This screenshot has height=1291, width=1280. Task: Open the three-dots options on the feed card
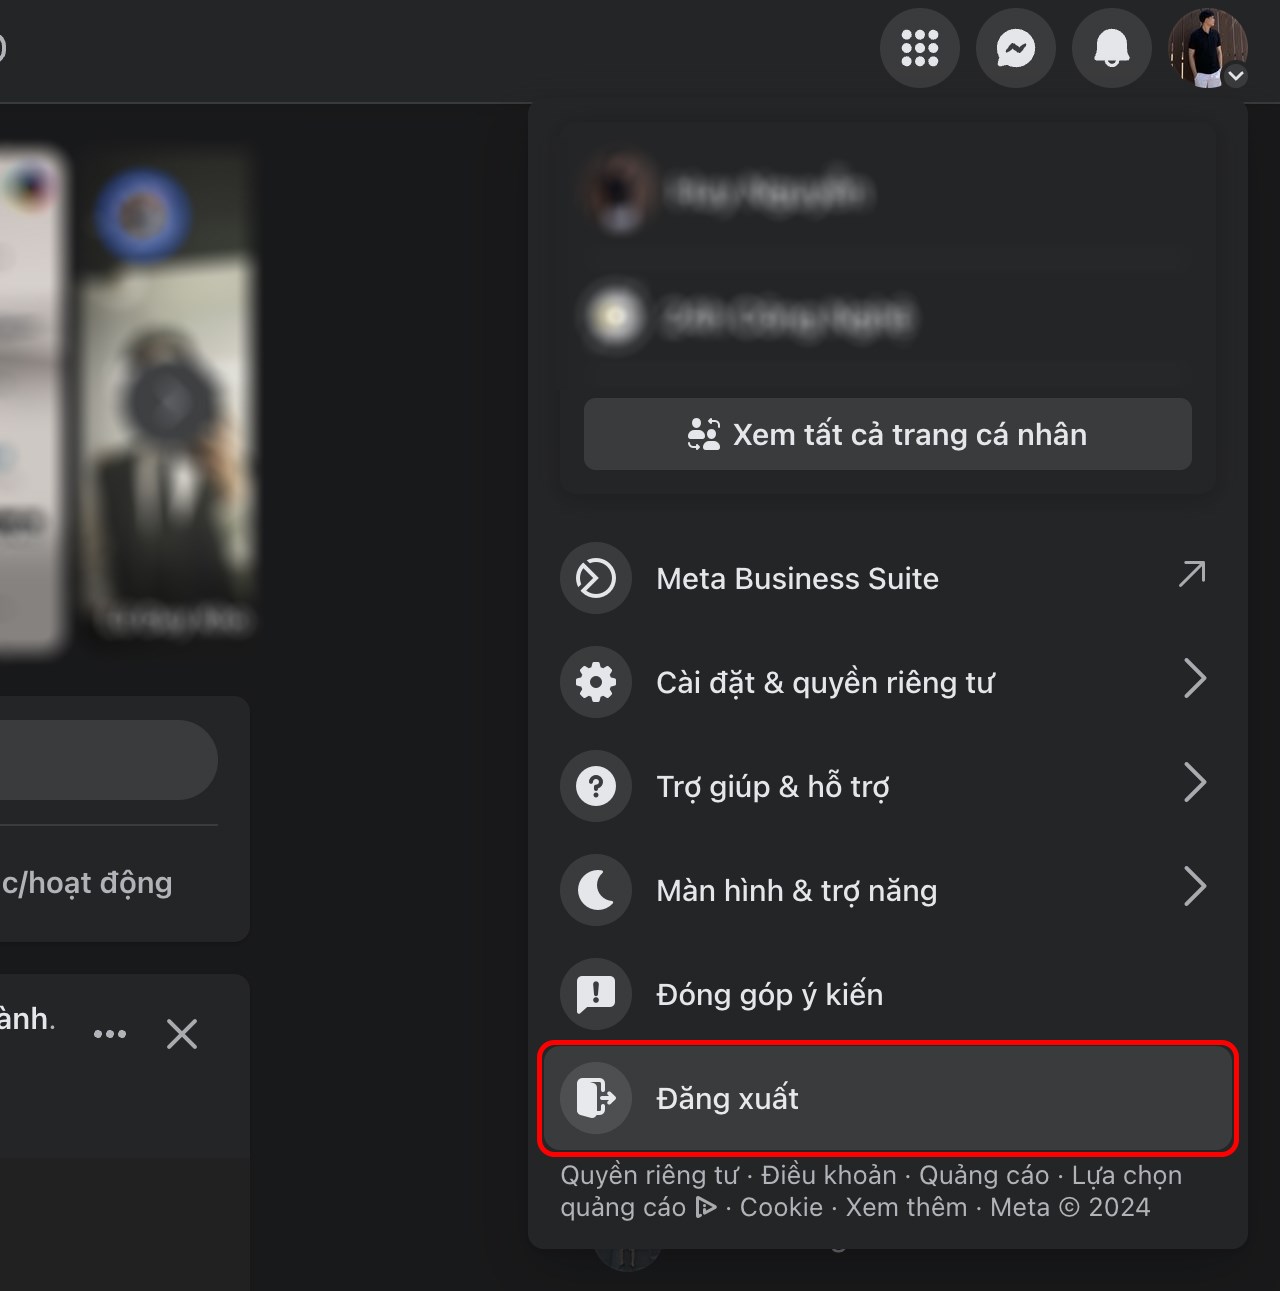(110, 1034)
